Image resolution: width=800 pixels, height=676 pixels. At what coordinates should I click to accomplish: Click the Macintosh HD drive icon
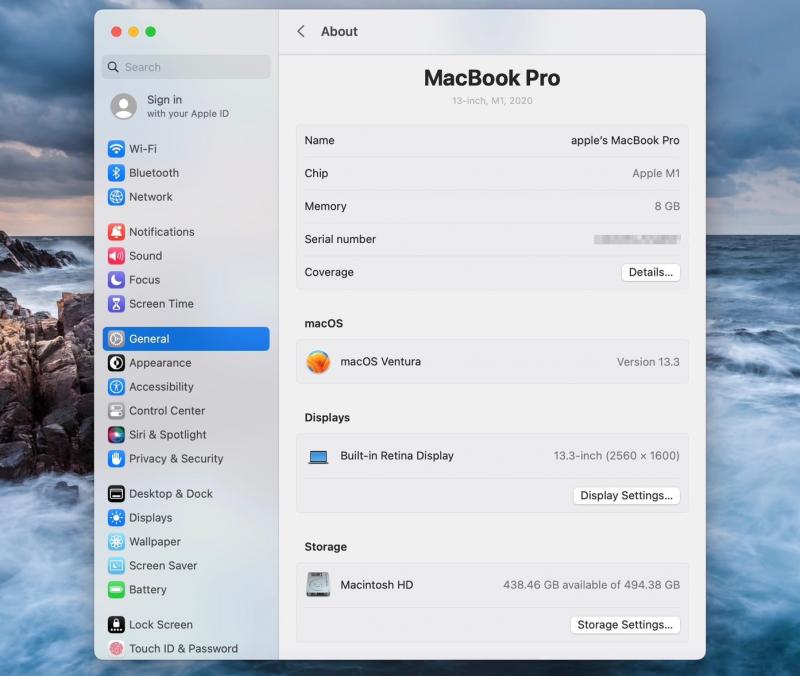[318, 585]
